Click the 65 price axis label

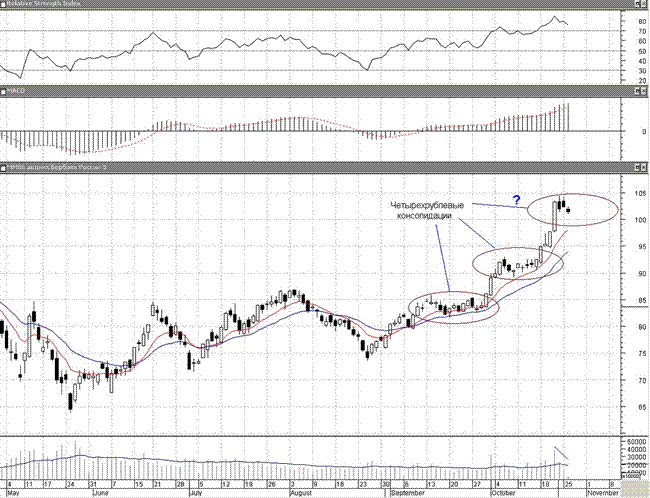coord(641,407)
